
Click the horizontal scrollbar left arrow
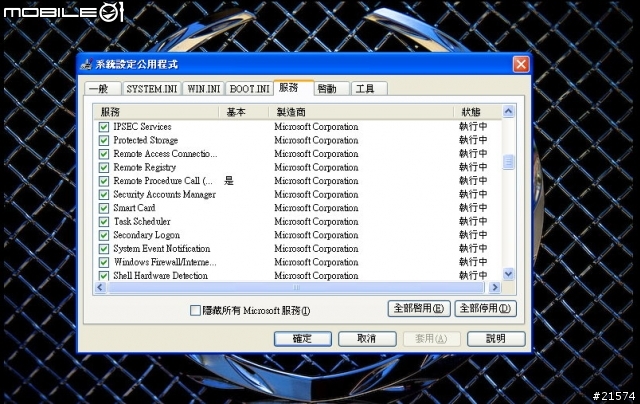[x=100, y=287]
